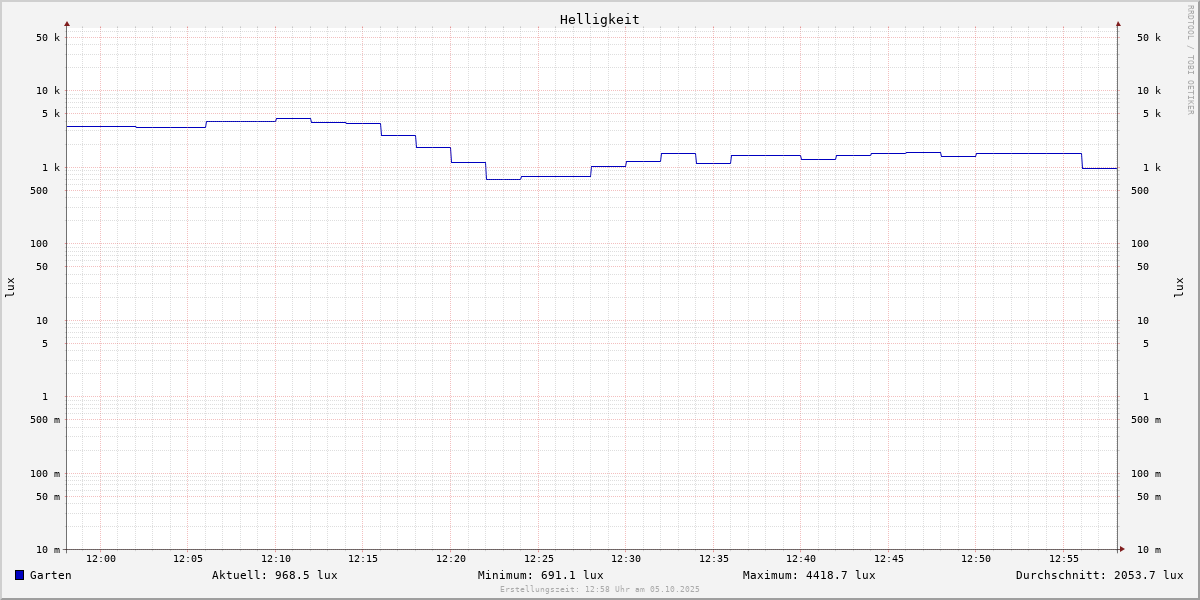Select the Helligkeit chart title
The height and width of the screenshot is (600, 1200).
(x=599, y=19)
